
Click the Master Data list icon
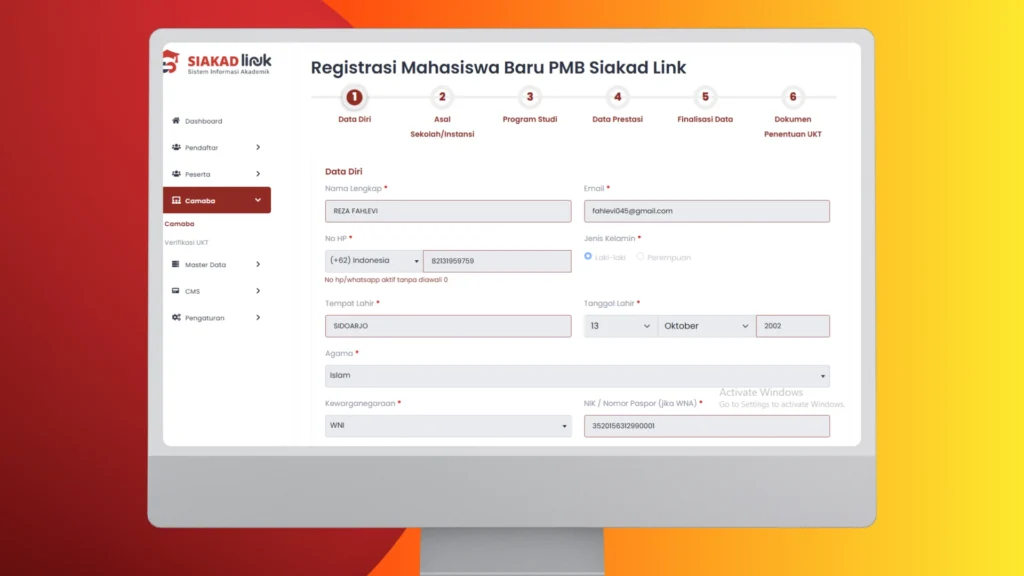176,264
